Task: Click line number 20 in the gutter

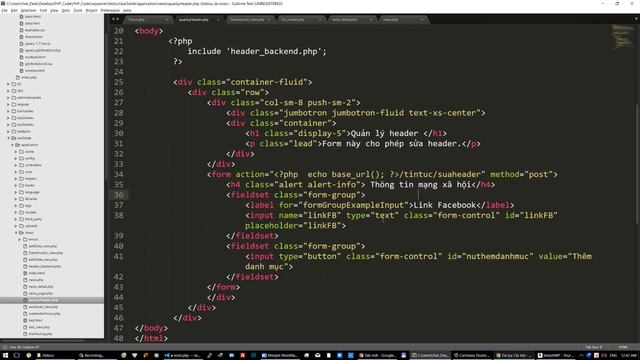Action: tap(119, 31)
